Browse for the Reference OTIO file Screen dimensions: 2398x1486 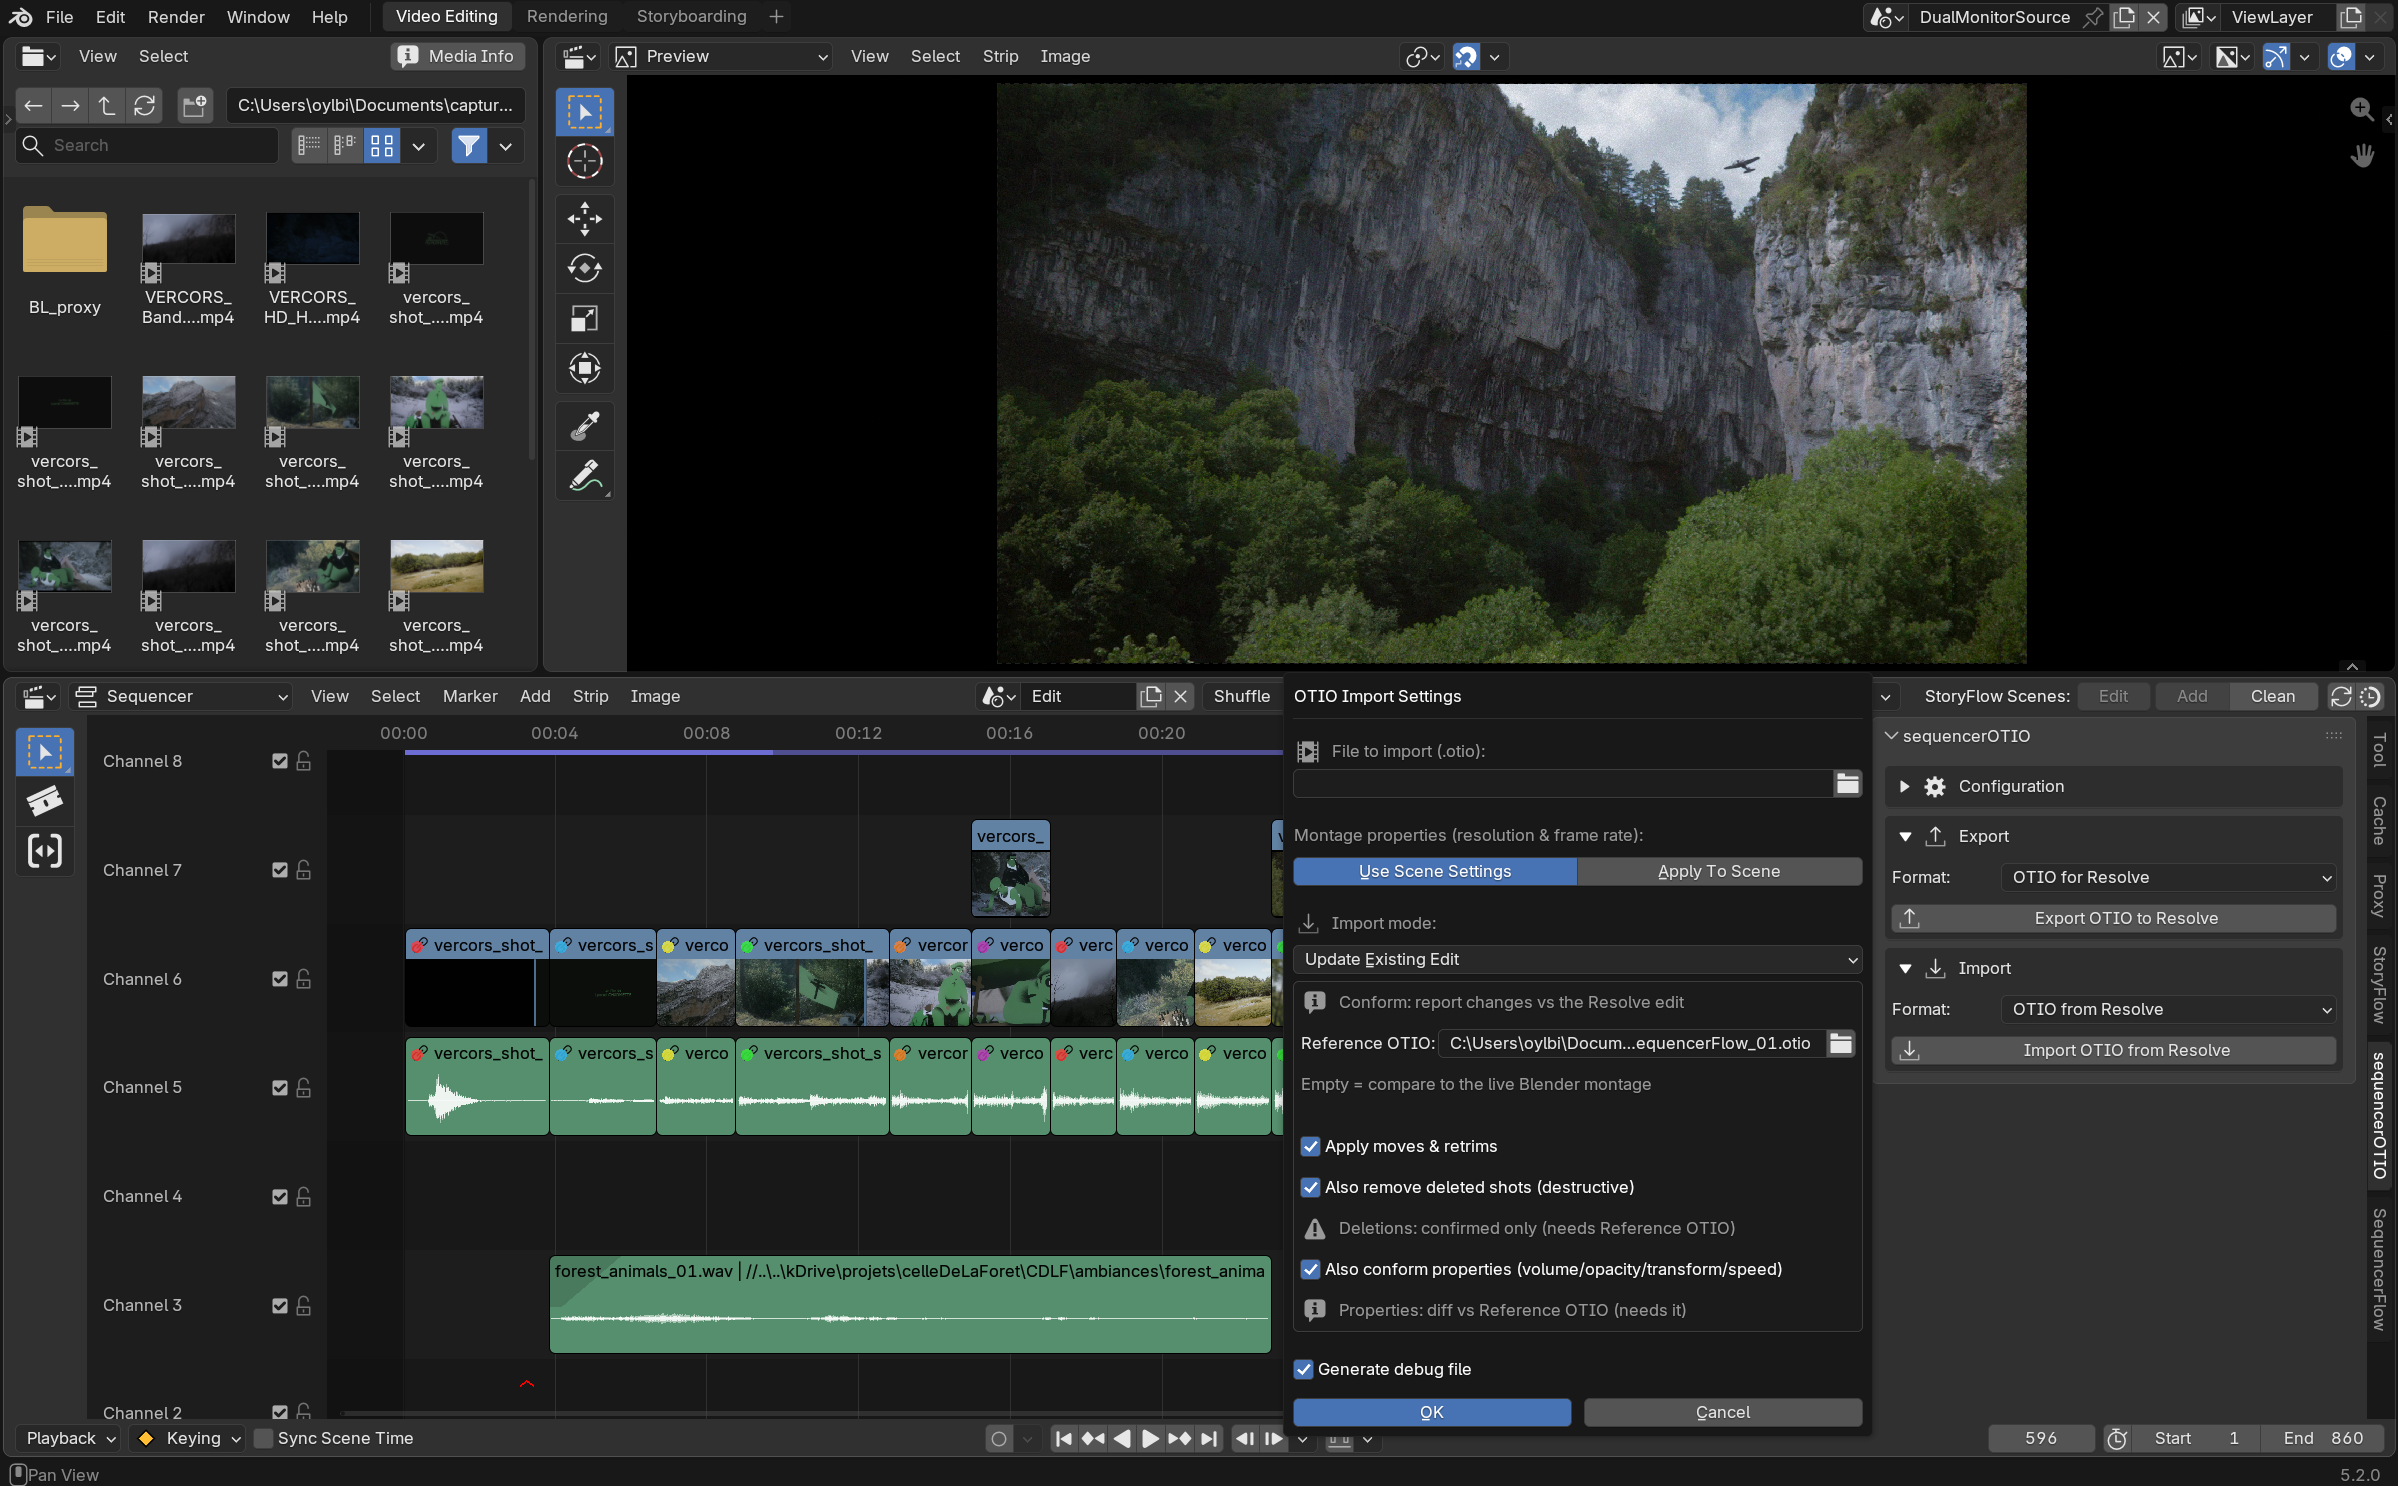tap(1841, 1043)
